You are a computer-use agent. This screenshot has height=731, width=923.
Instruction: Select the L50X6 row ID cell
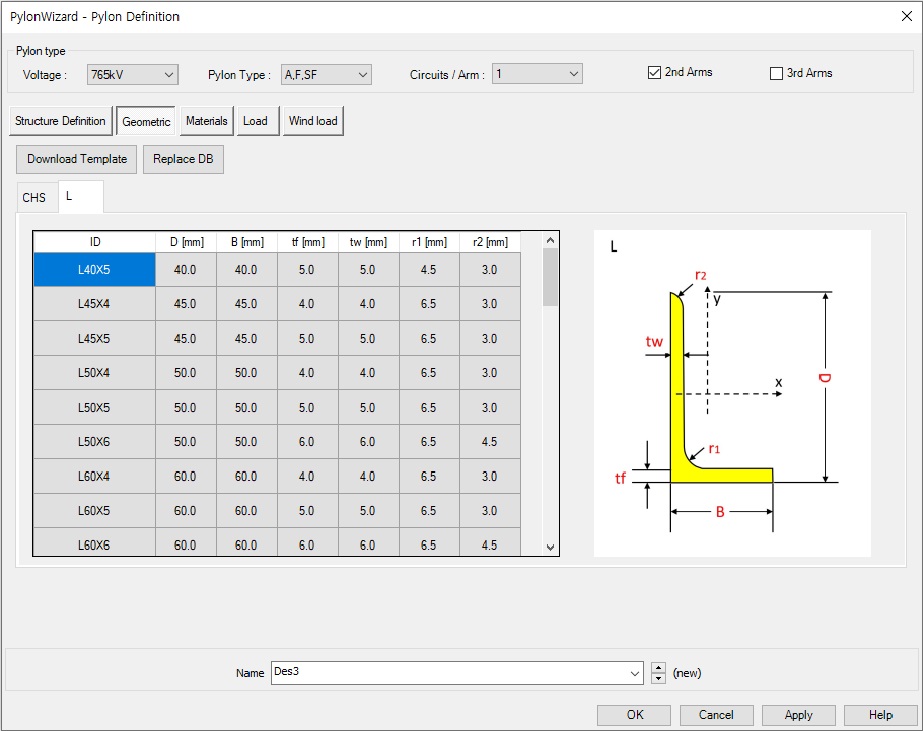pos(94,442)
